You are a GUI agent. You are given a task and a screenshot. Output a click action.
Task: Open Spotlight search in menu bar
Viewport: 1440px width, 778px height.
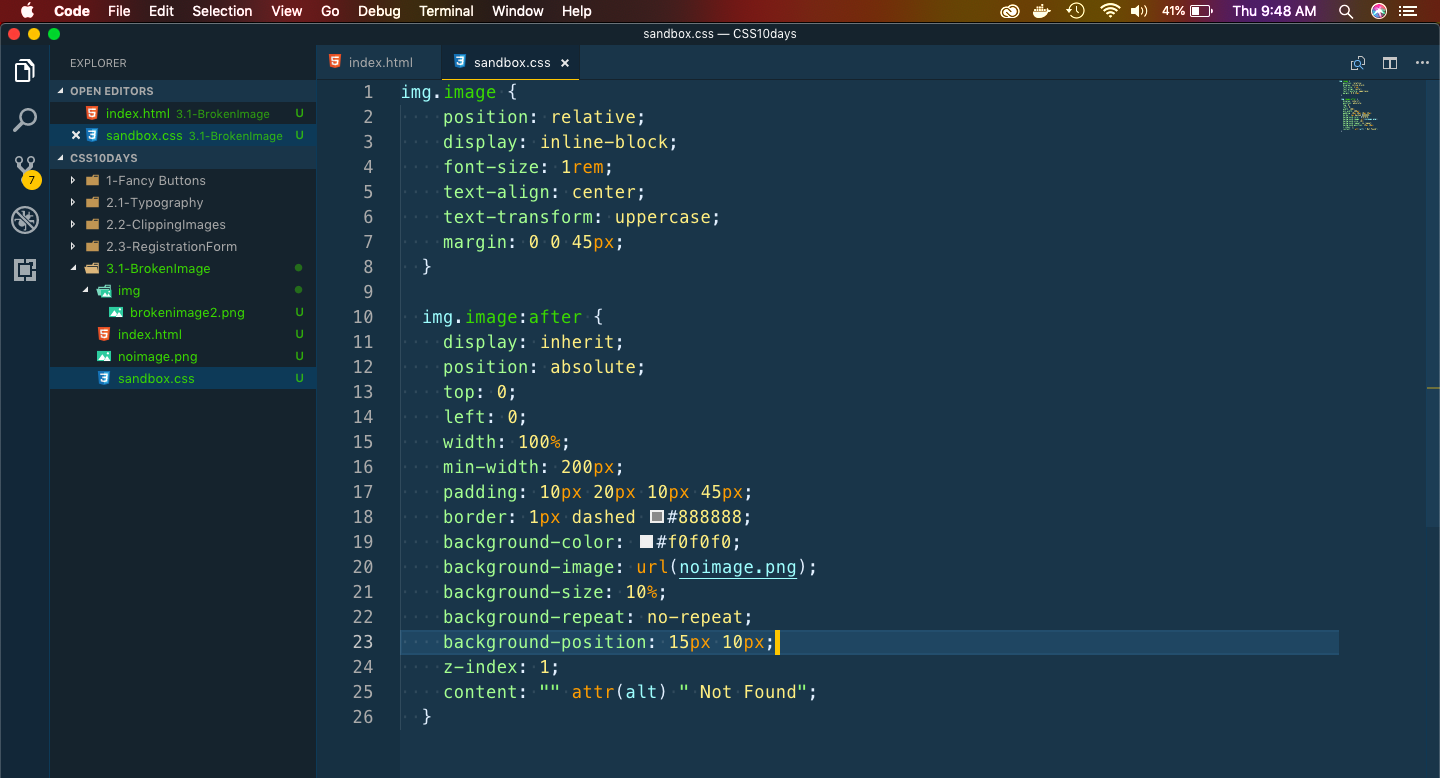pos(1346,11)
